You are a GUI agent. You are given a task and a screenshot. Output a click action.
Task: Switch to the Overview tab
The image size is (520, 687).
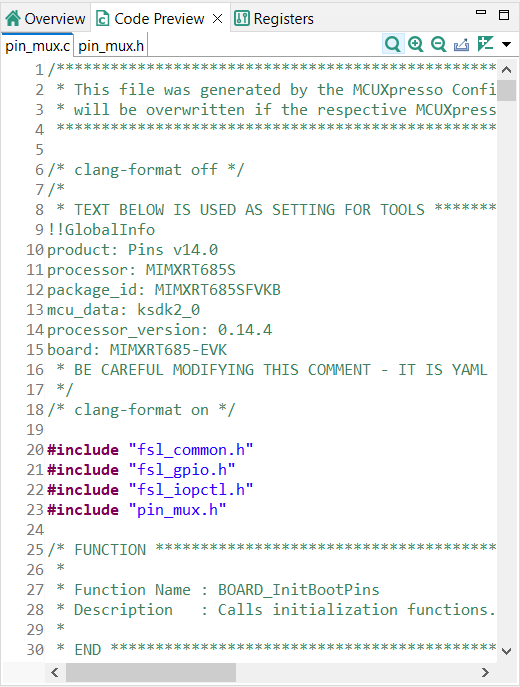[x=45, y=18]
